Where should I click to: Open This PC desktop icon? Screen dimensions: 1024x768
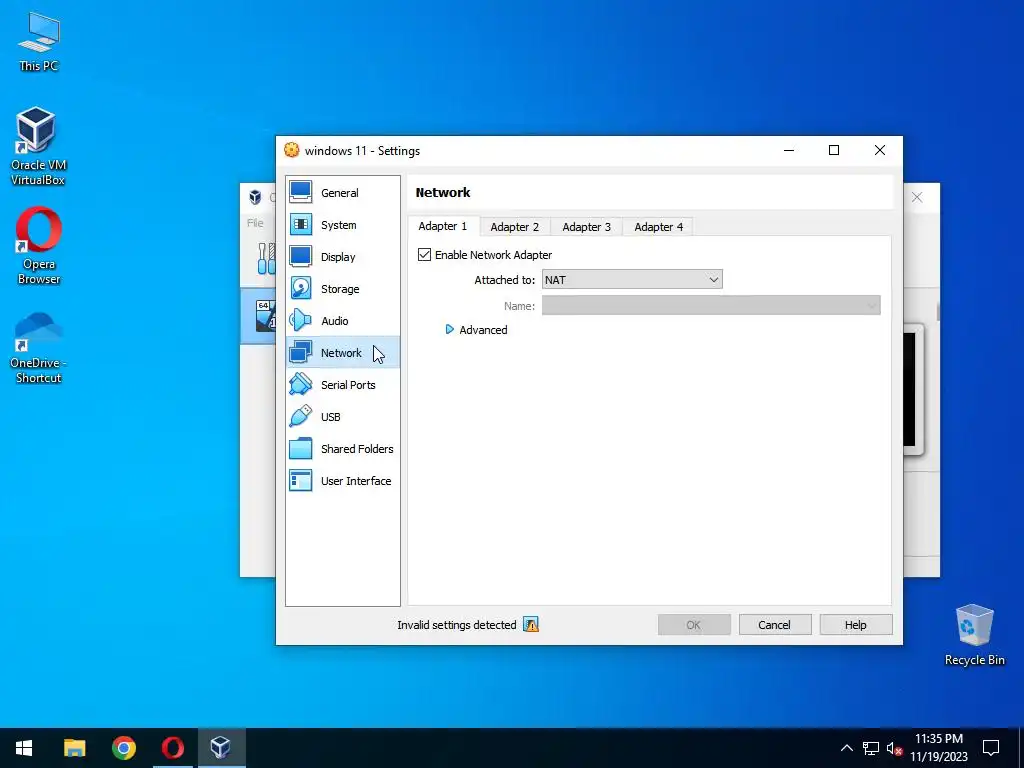tap(39, 42)
